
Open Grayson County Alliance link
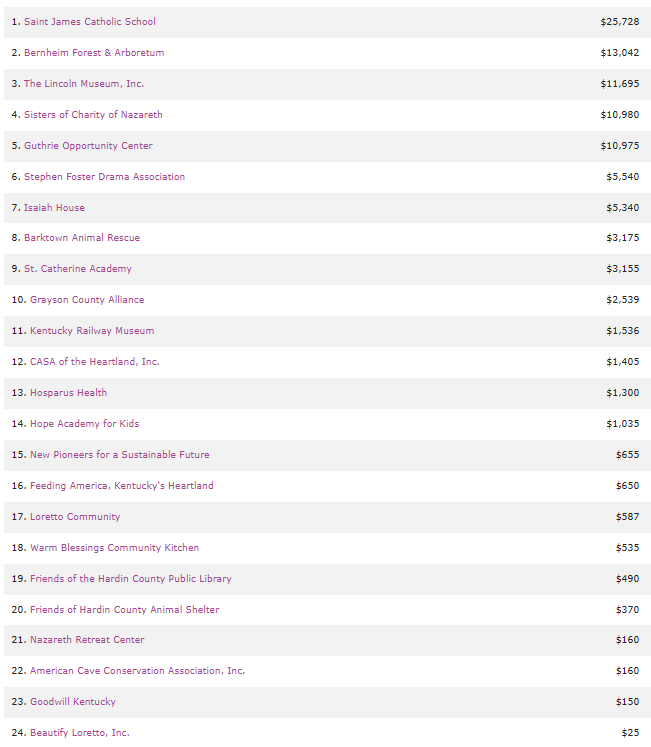pyautogui.click(x=87, y=300)
